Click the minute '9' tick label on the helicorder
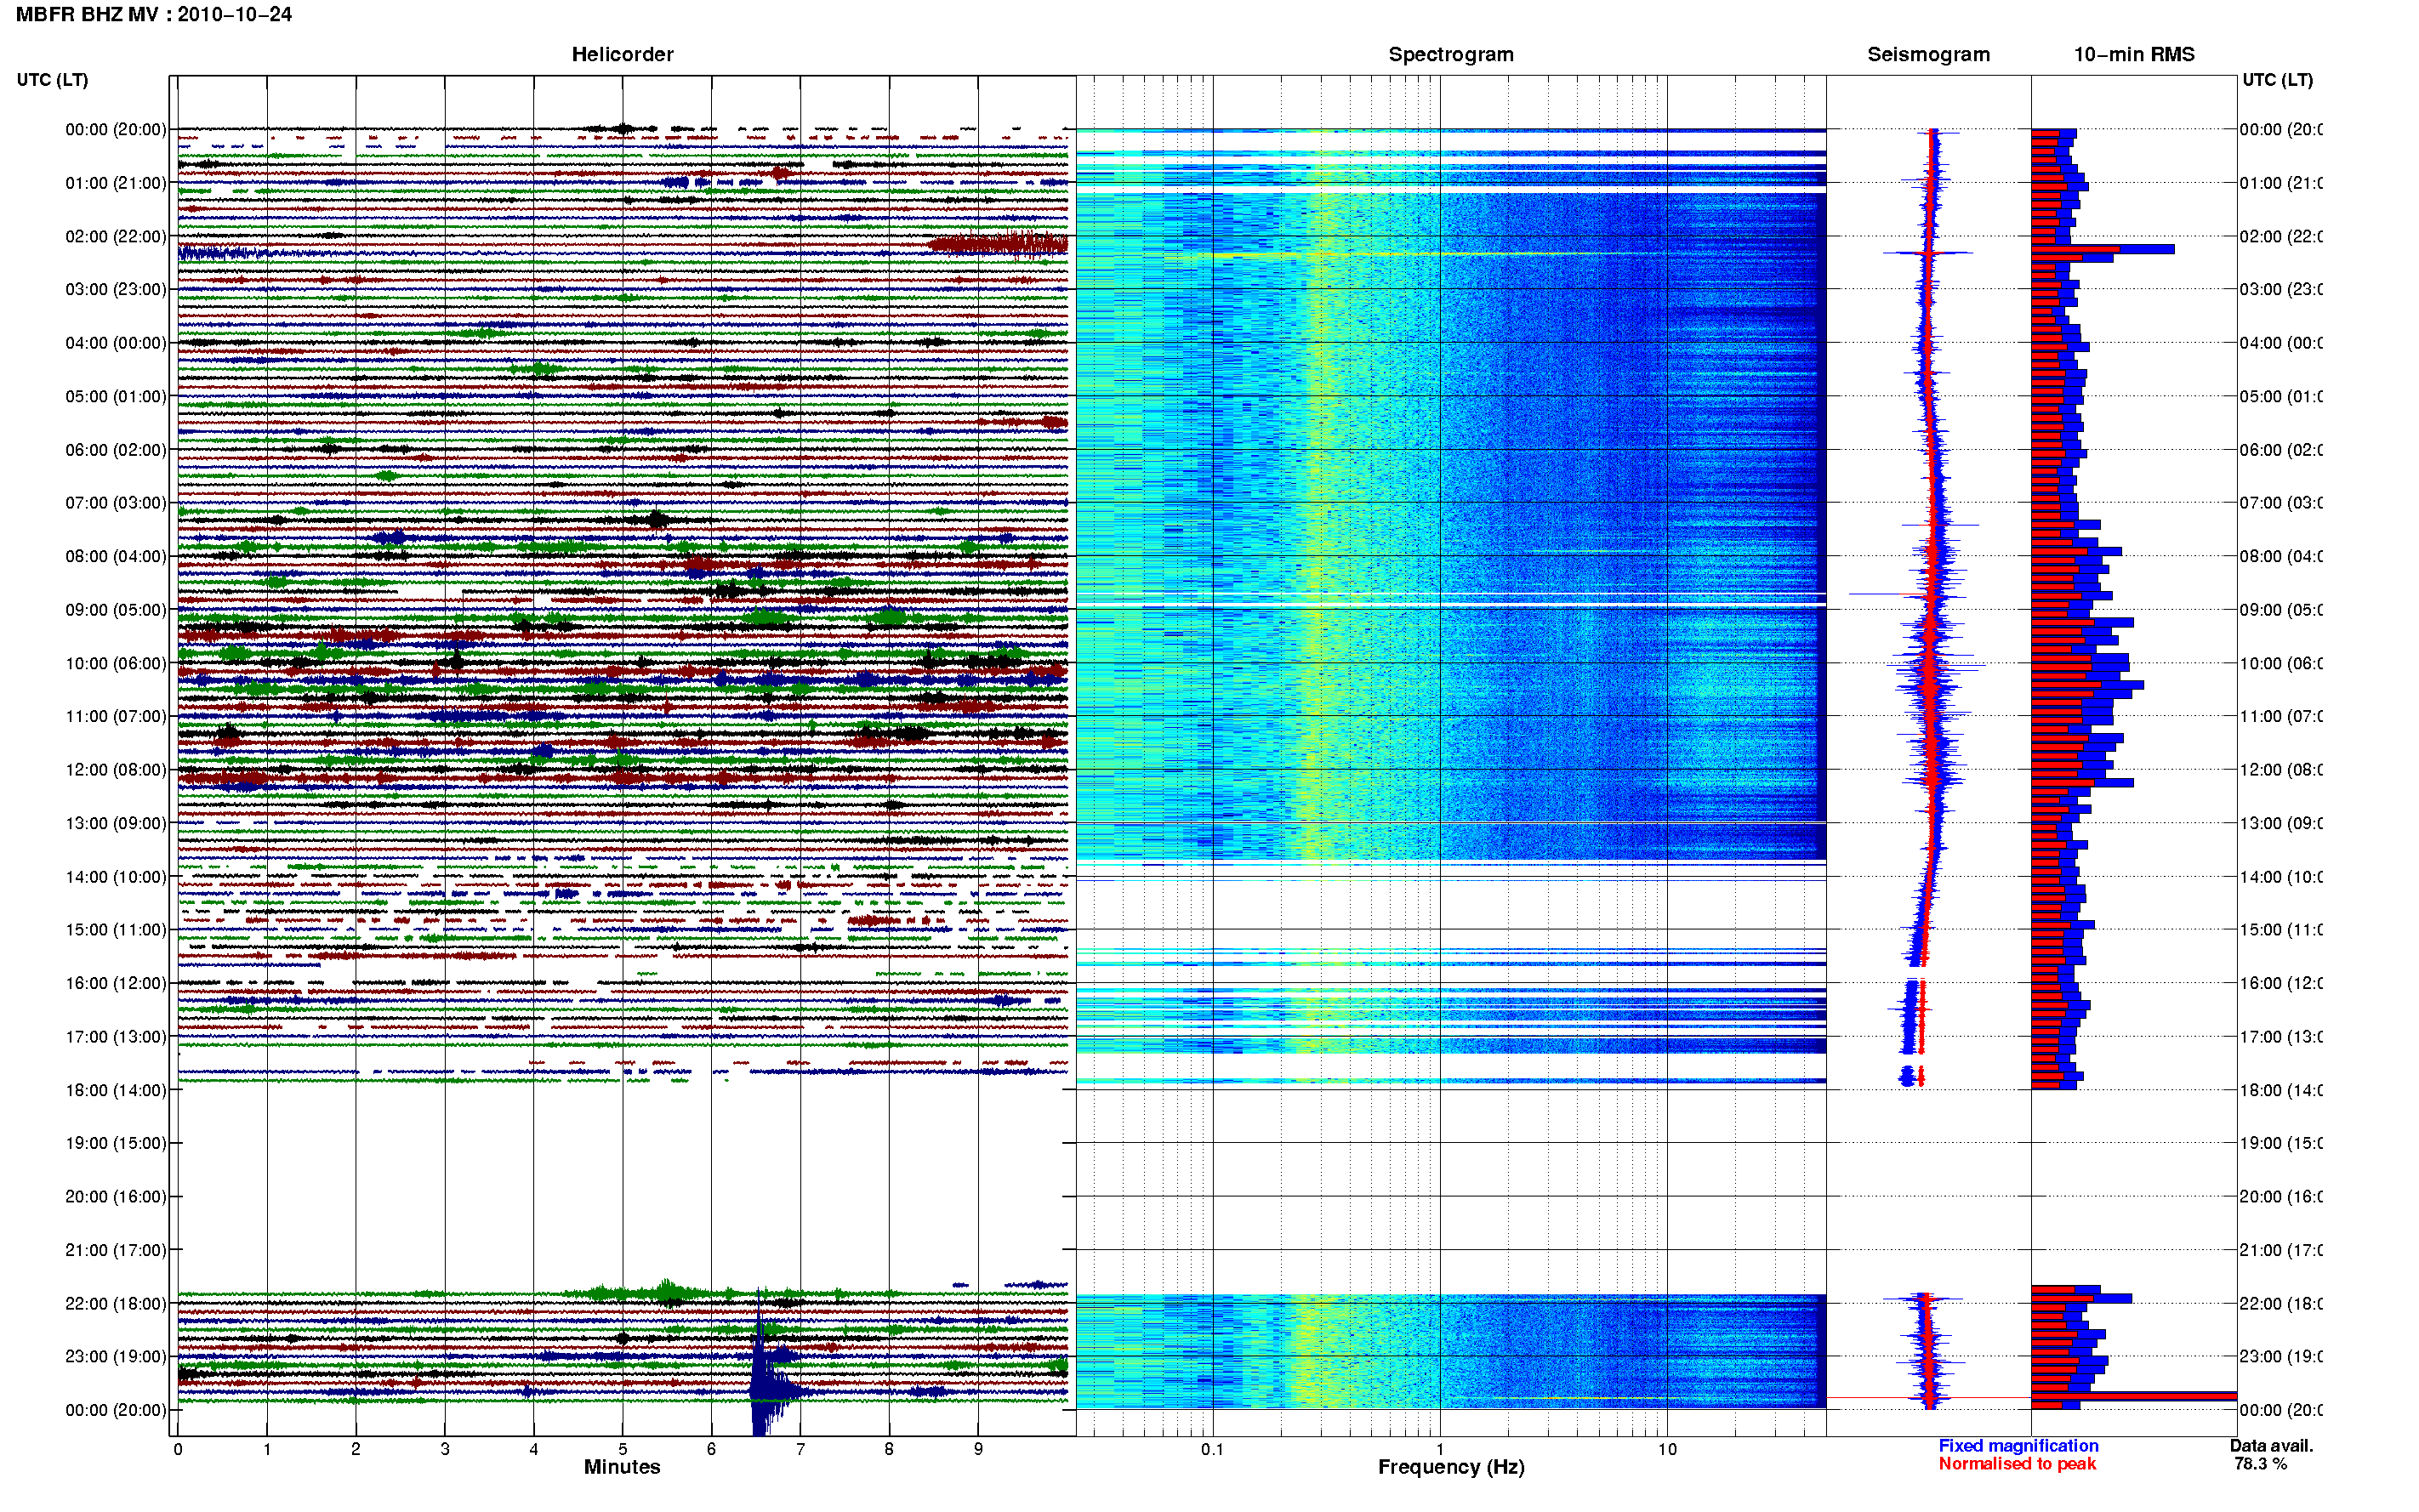The height and width of the screenshot is (1512, 2419). pos(978,1449)
